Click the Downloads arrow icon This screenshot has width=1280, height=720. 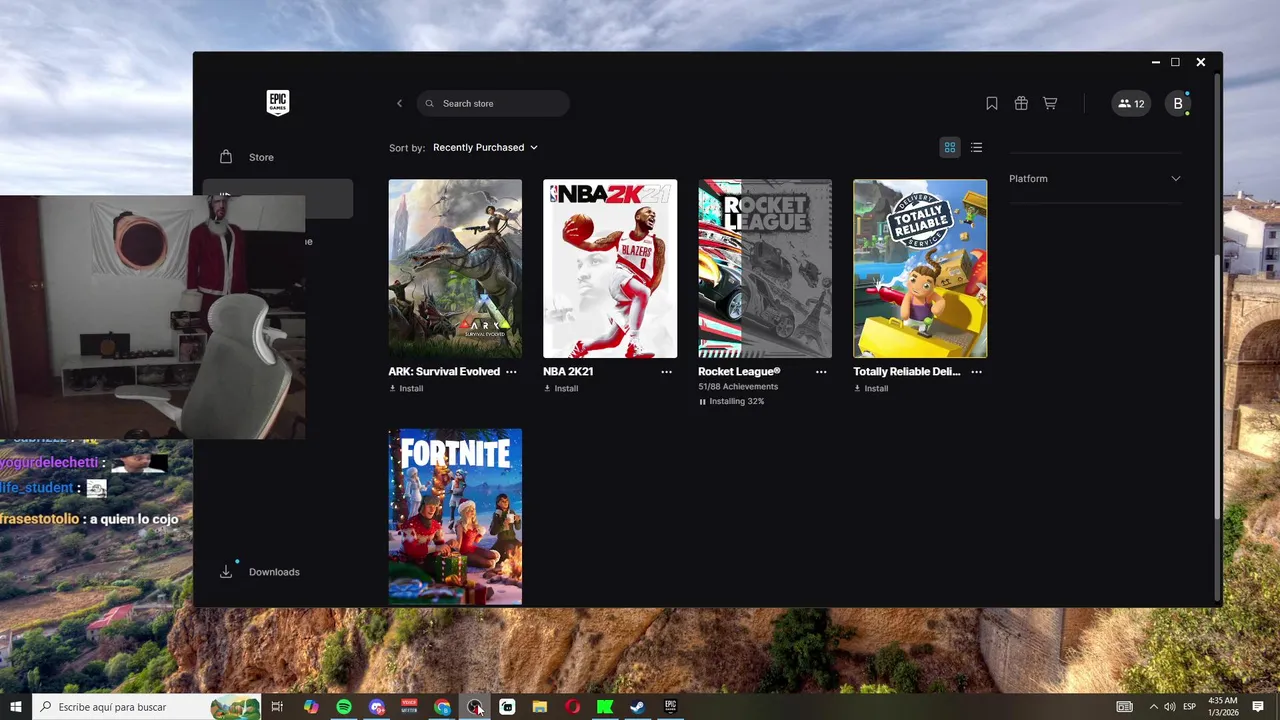[226, 572]
